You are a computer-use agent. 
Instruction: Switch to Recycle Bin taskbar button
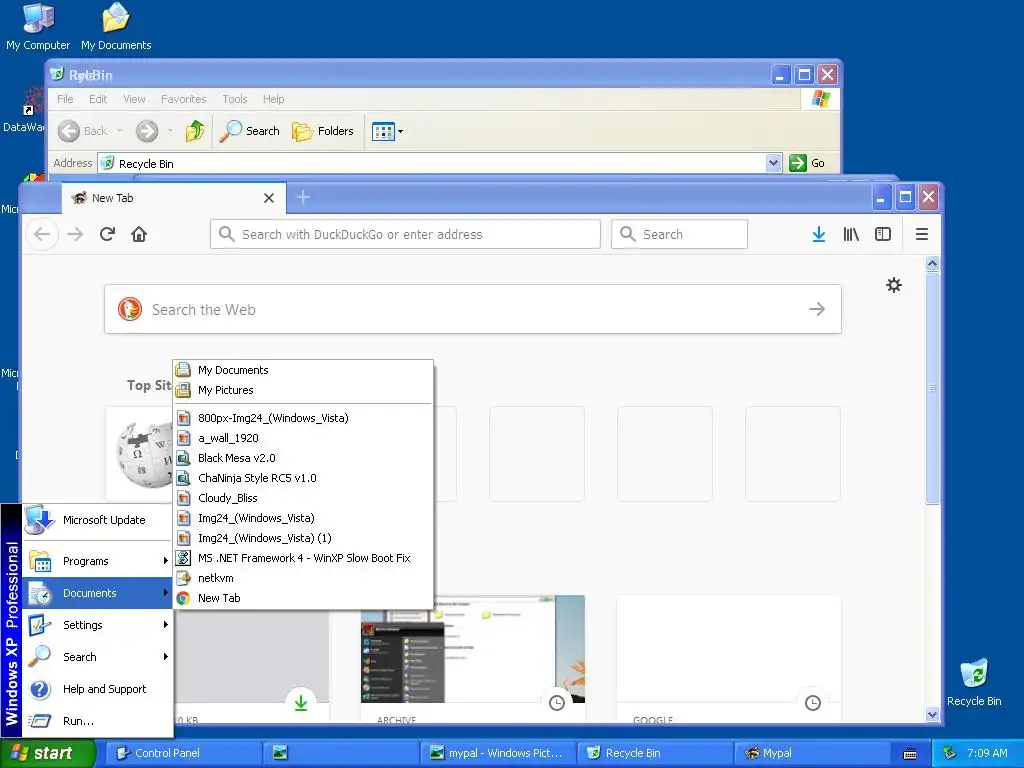click(x=655, y=753)
